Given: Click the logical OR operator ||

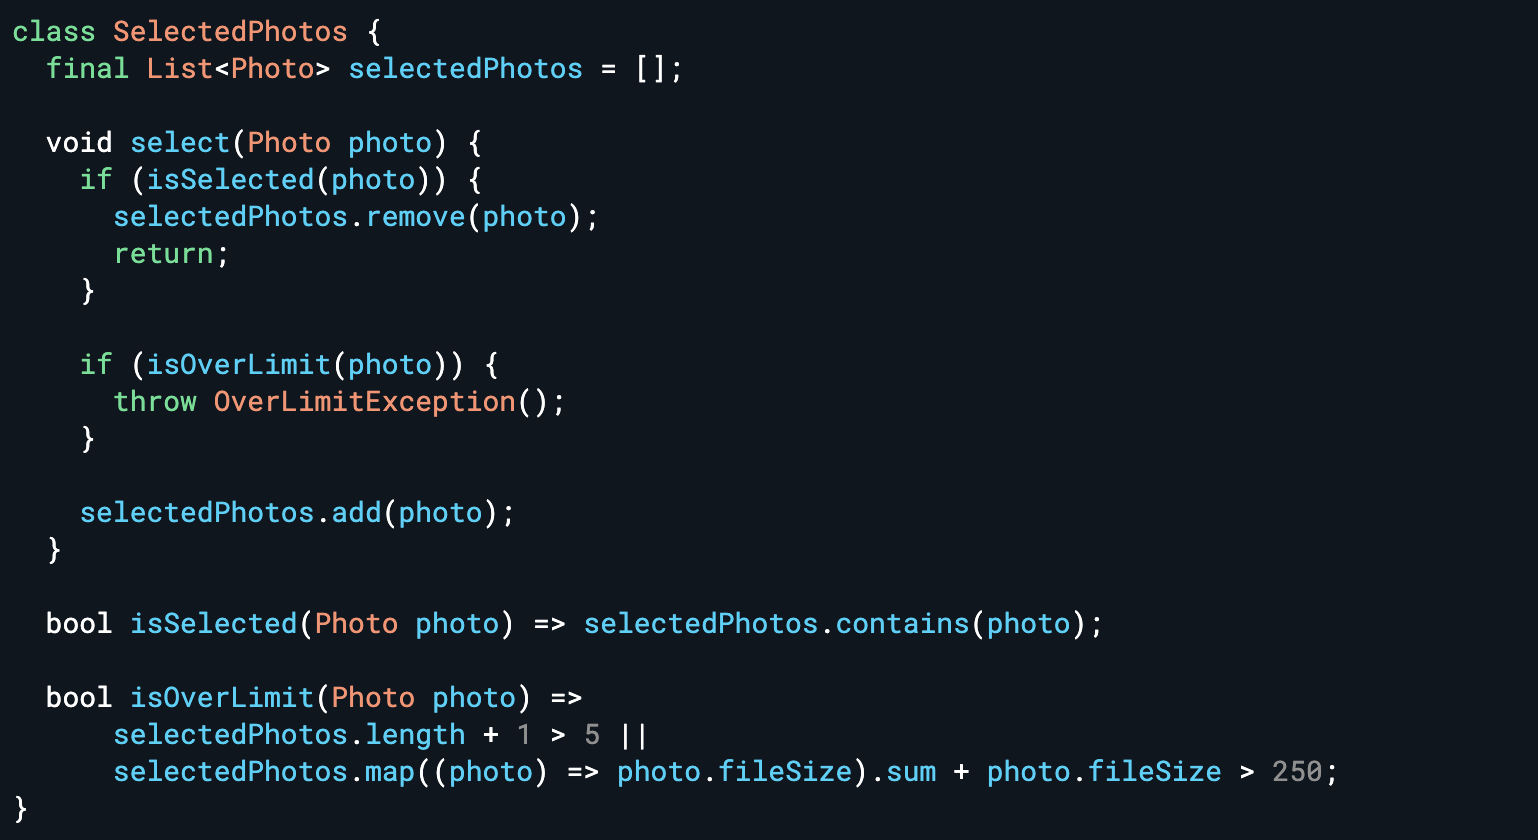Looking at the screenshot, I should pyautogui.click(x=634, y=735).
